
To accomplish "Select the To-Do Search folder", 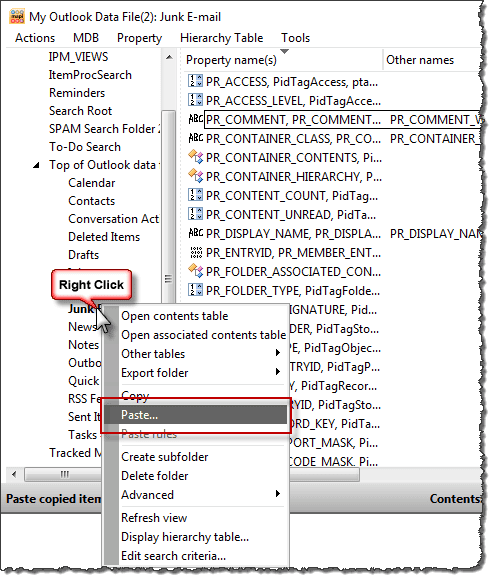I will 85,147.
